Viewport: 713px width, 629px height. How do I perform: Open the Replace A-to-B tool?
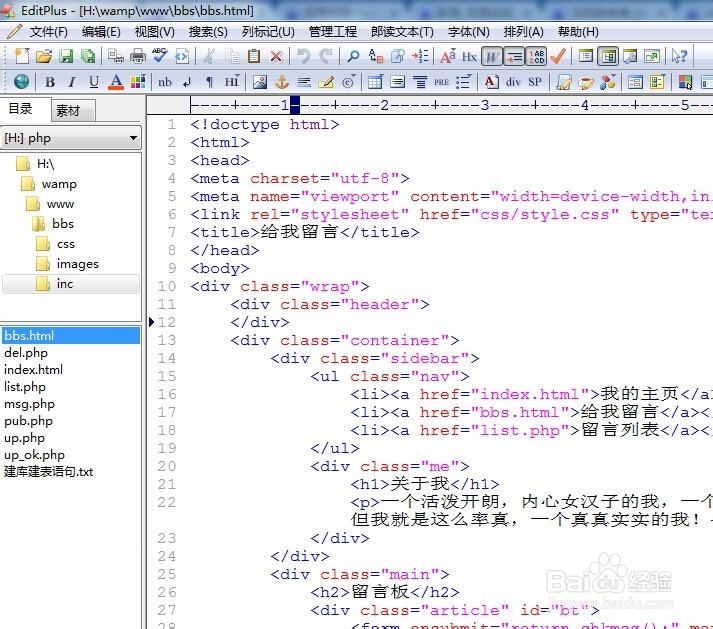[x=376, y=56]
